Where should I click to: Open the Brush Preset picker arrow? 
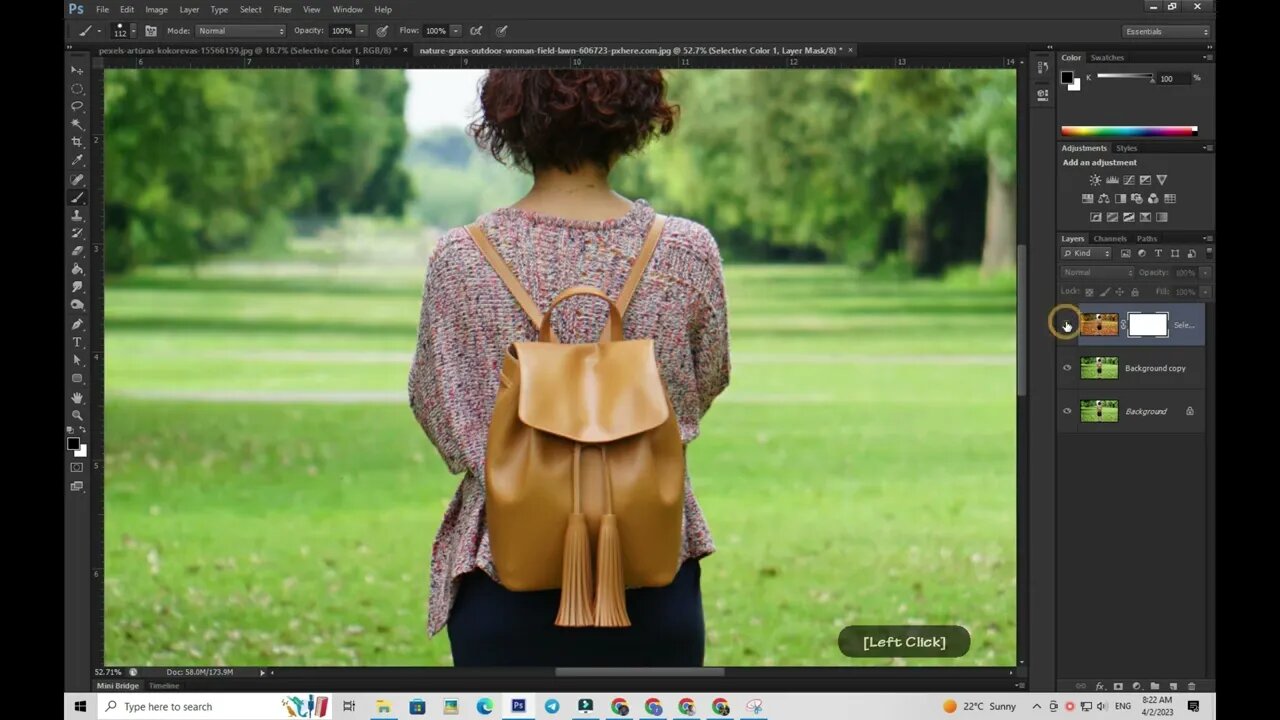coord(133,31)
